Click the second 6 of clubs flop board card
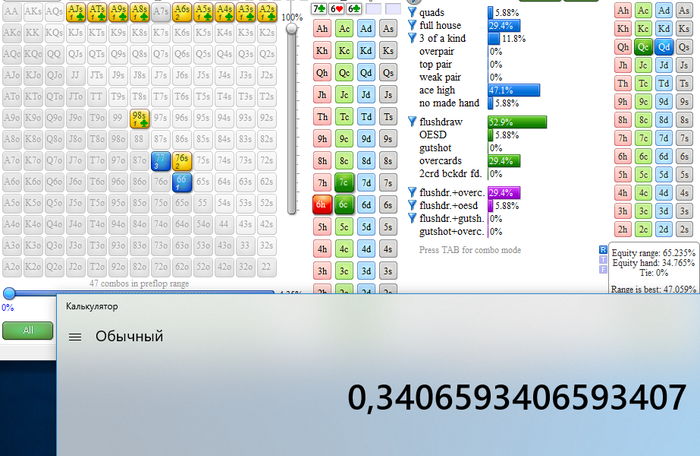The width and height of the screenshot is (700, 456). coord(354,8)
